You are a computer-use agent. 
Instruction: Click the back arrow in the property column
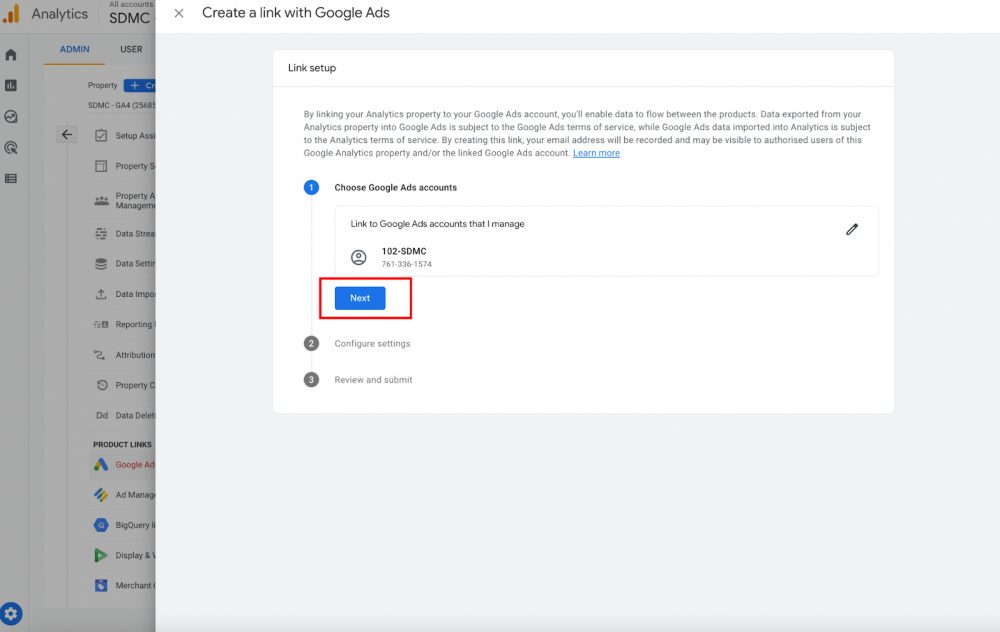click(x=67, y=135)
